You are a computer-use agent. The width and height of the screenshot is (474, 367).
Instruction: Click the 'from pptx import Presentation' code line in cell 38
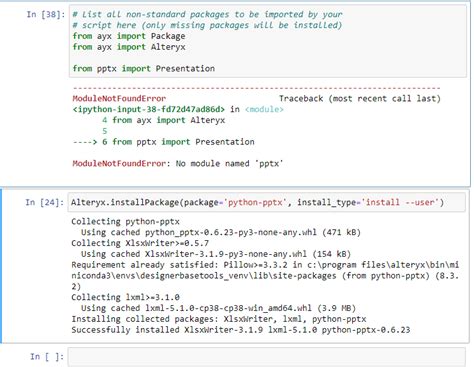144,69
